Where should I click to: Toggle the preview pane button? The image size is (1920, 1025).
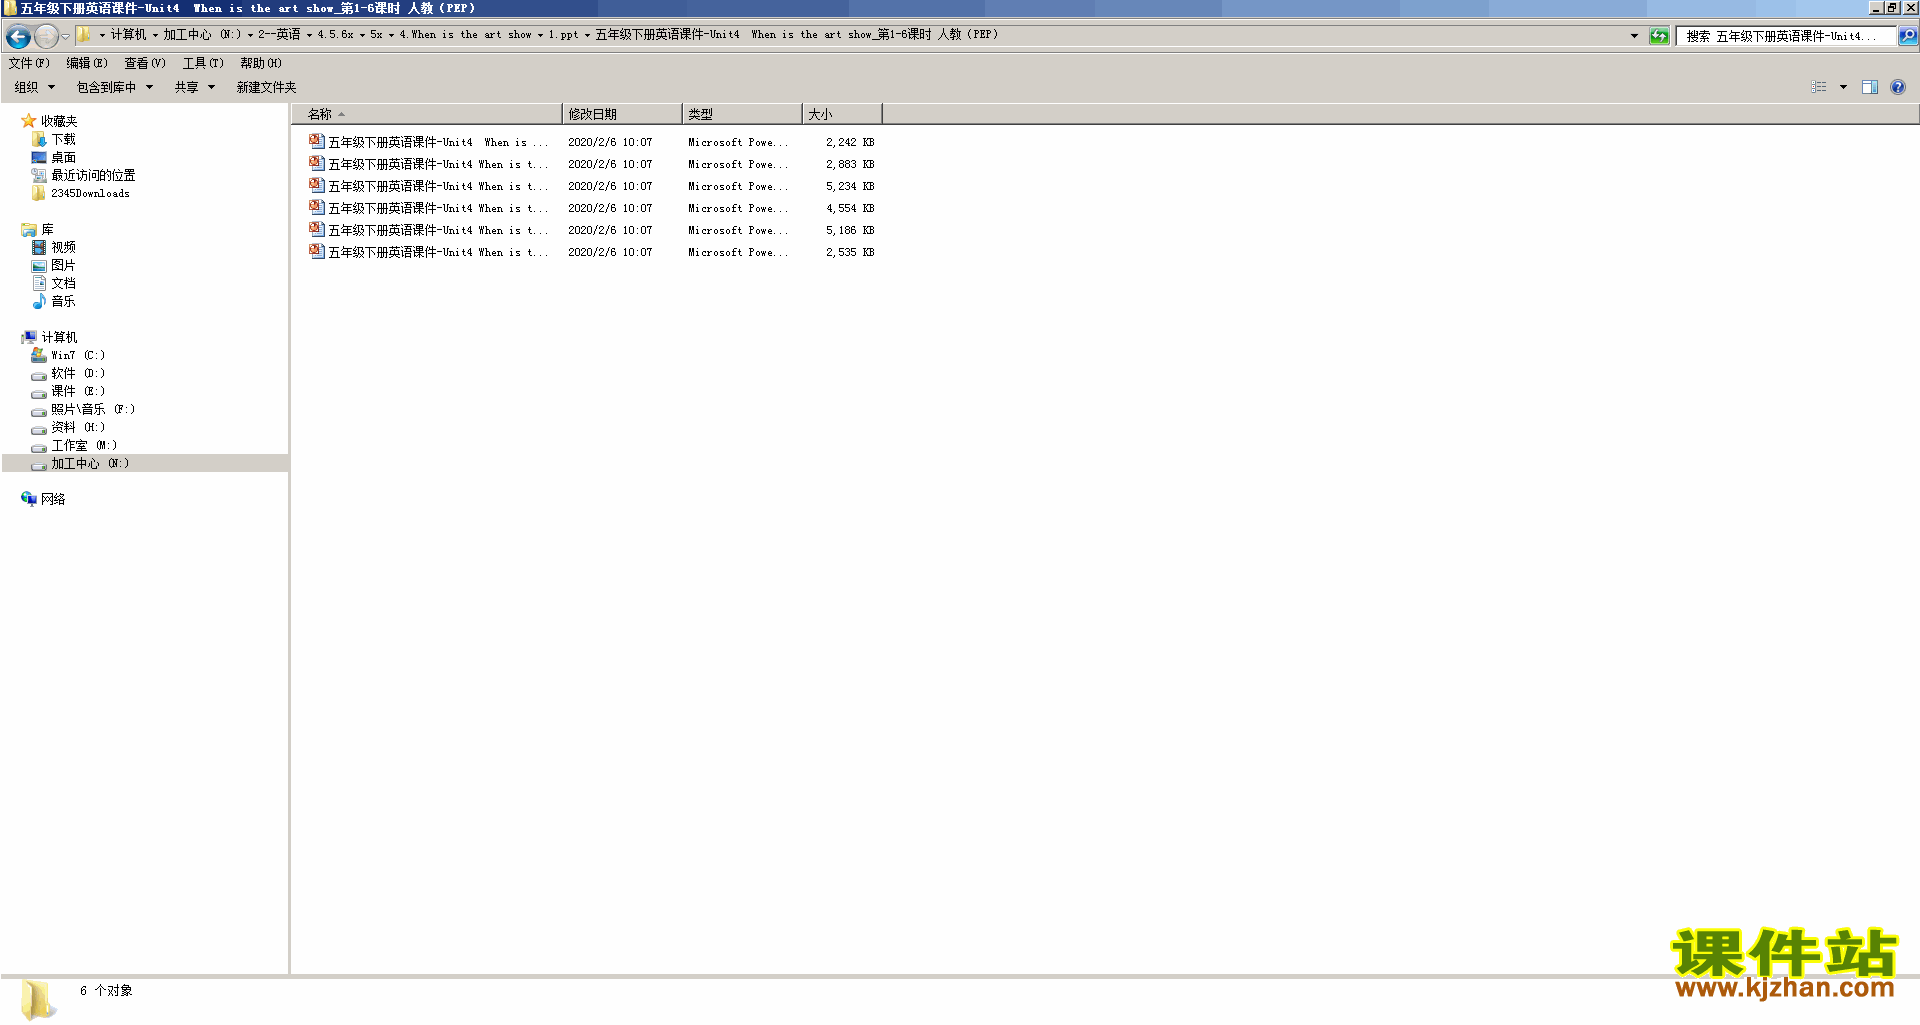pyautogui.click(x=1870, y=87)
